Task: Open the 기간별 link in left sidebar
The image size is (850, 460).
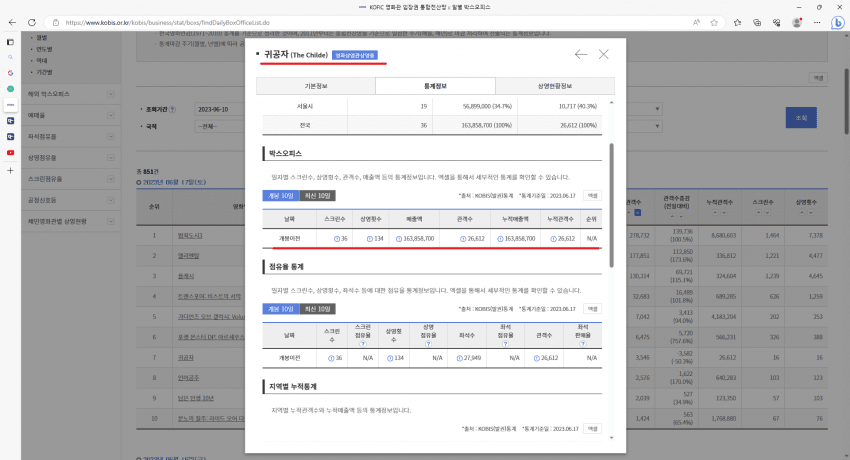Action: (x=44, y=72)
